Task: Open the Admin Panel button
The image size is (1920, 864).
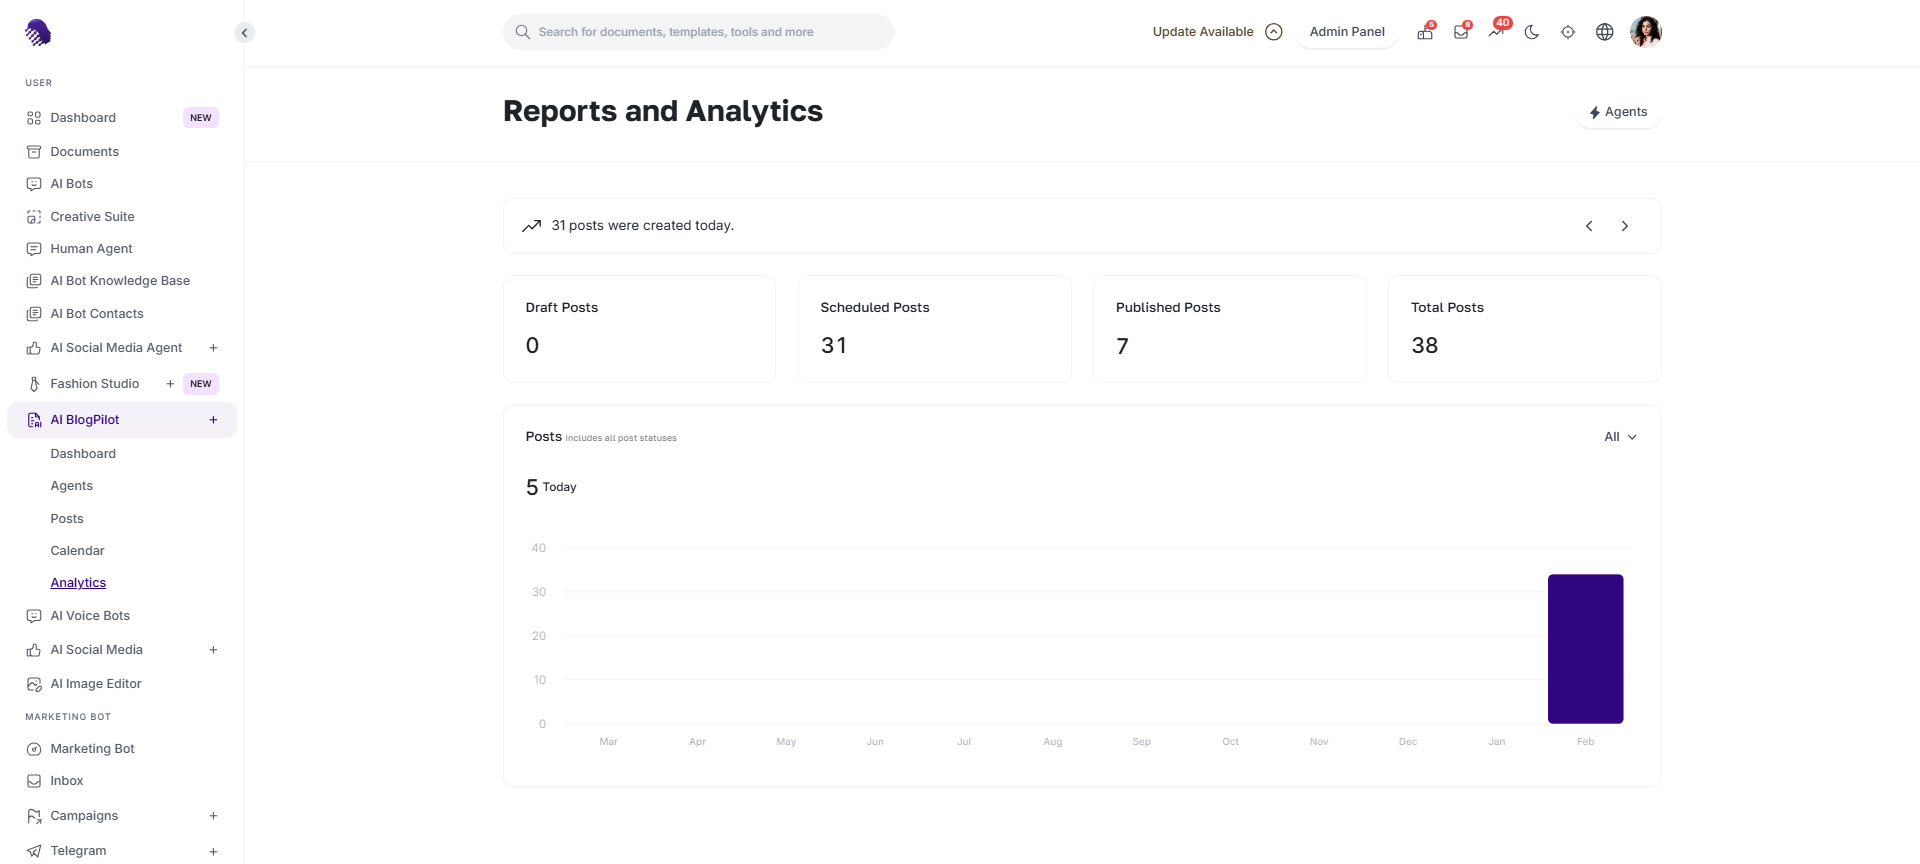Action: (x=1347, y=32)
